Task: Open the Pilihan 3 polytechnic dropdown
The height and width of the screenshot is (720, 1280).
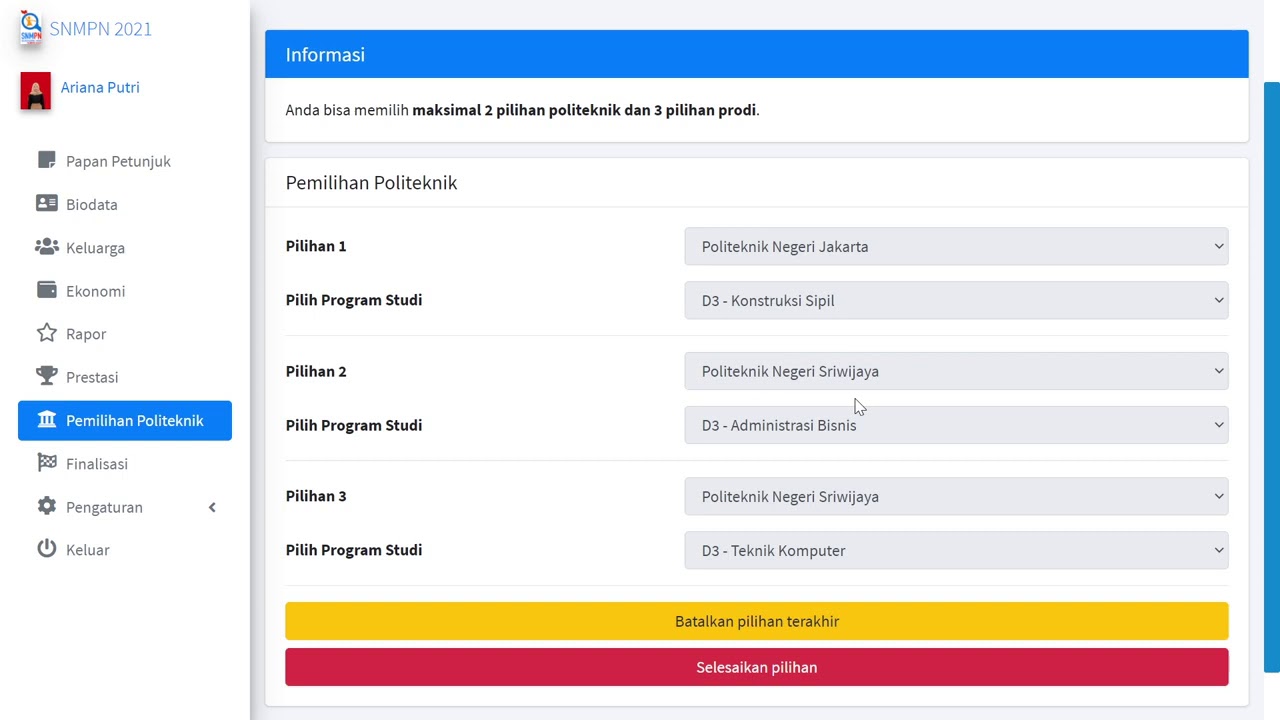Action: pos(956,497)
